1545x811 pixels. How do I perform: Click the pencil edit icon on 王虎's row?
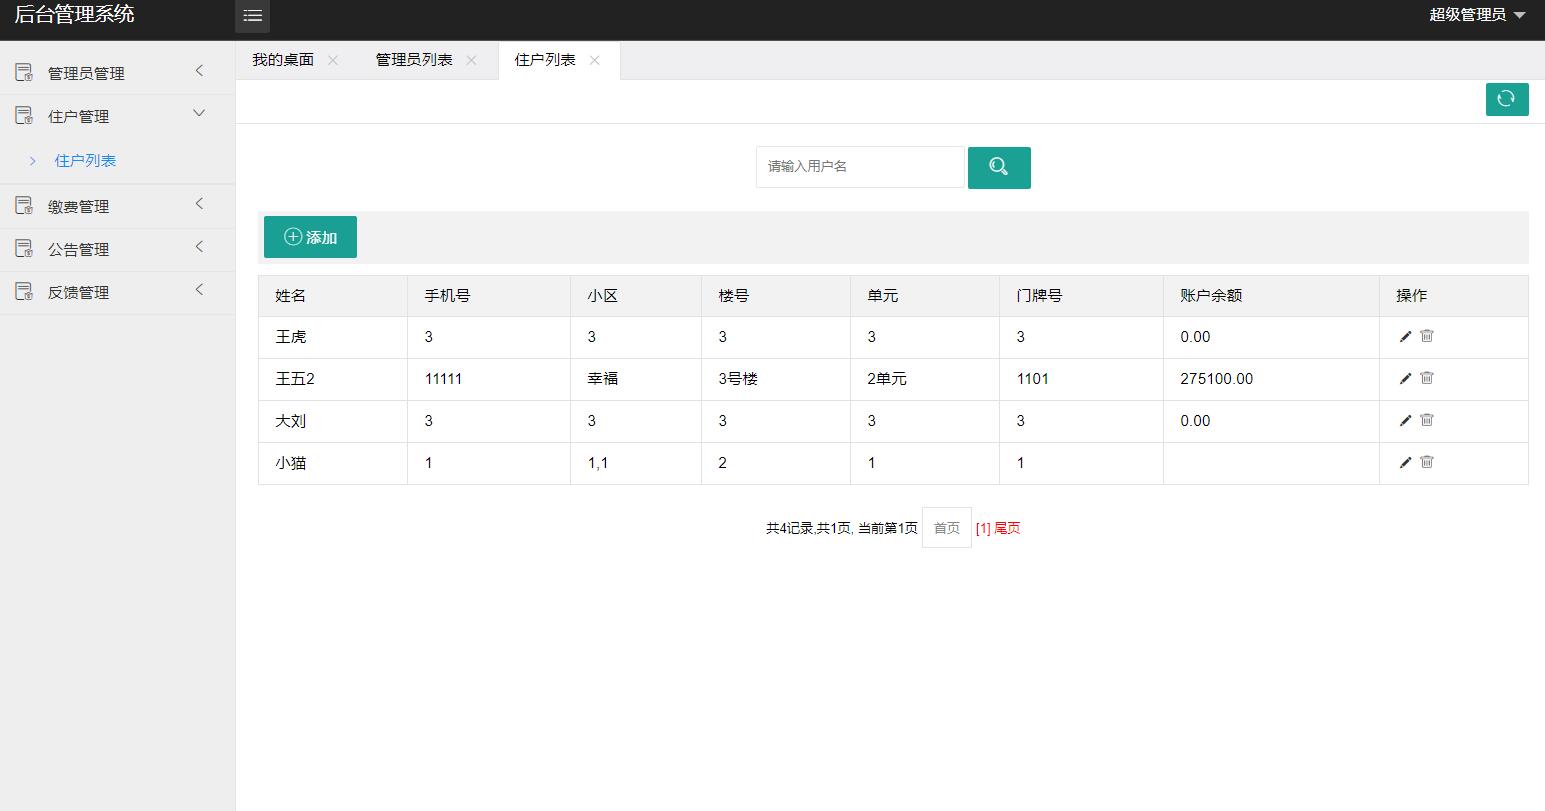tap(1405, 337)
